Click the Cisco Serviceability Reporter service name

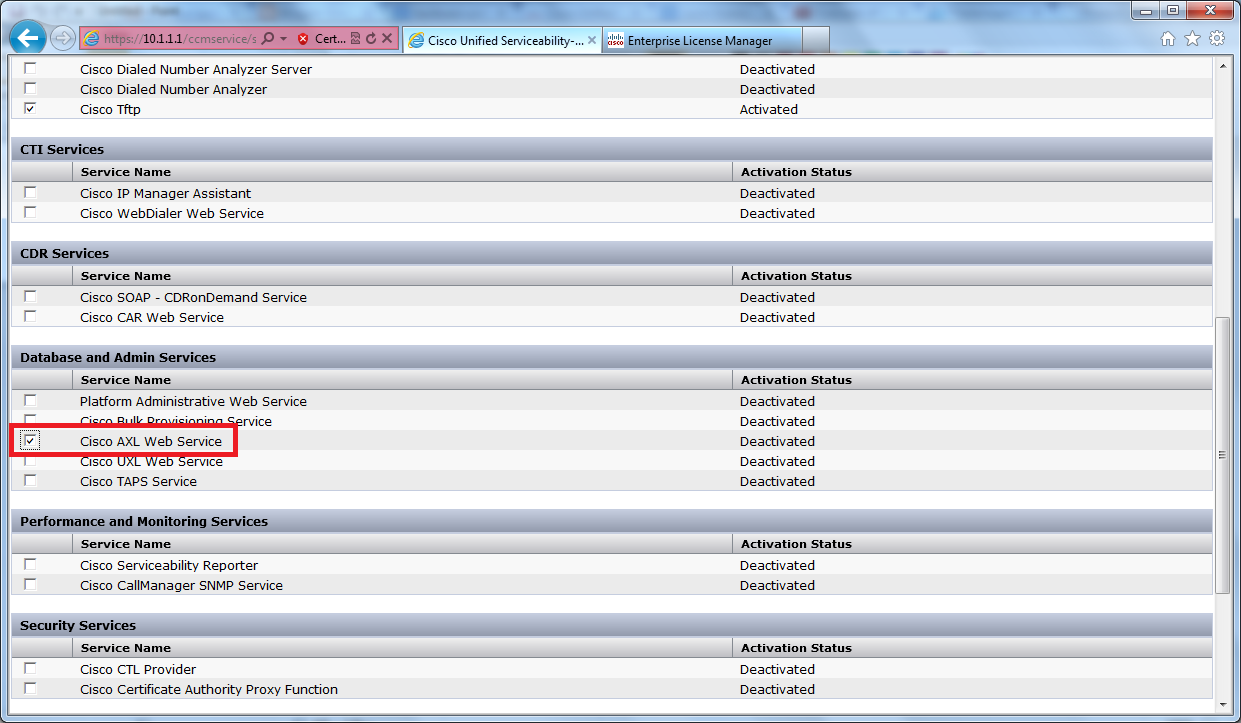click(168, 565)
